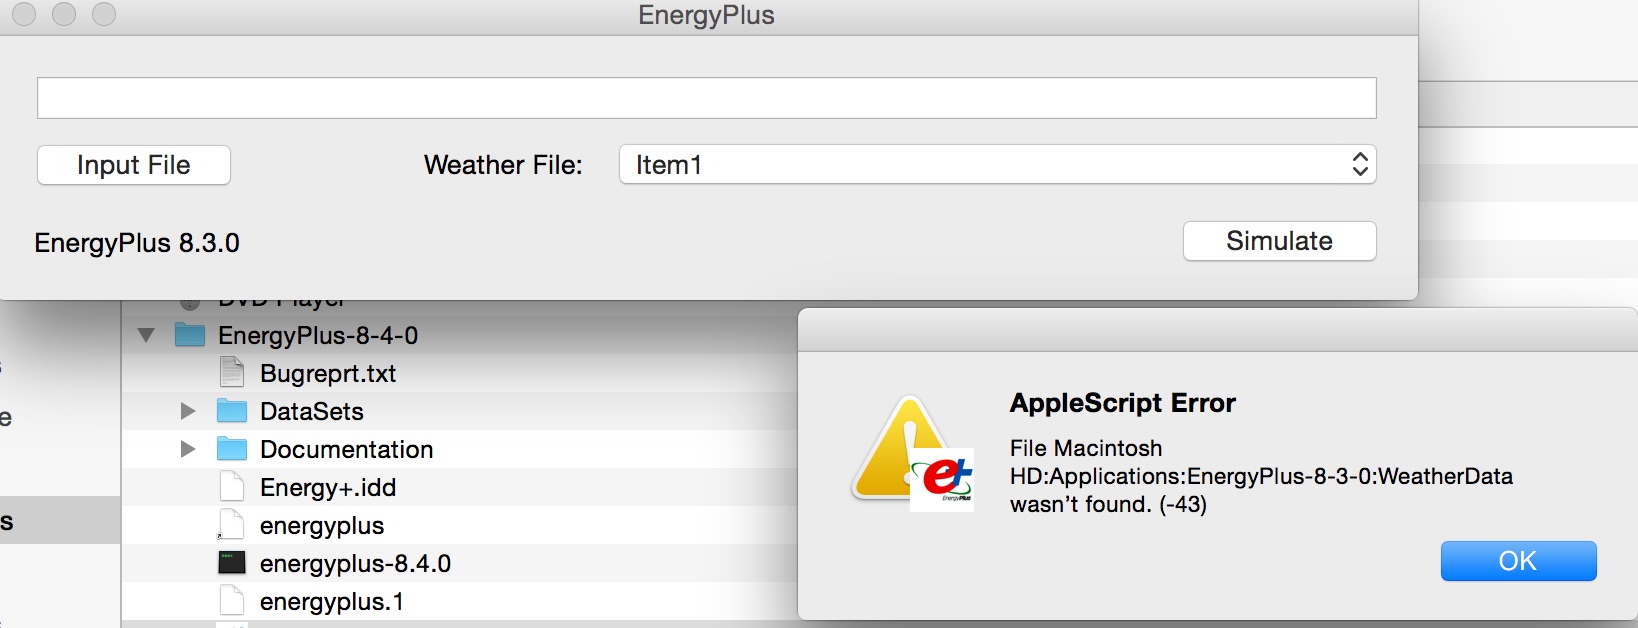1638x628 pixels.
Task: Click the AppleScript Error heading
Action: coord(1123,403)
